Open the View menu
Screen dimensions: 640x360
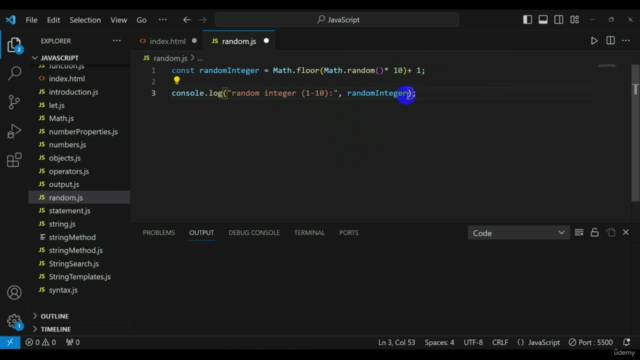[118, 20]
